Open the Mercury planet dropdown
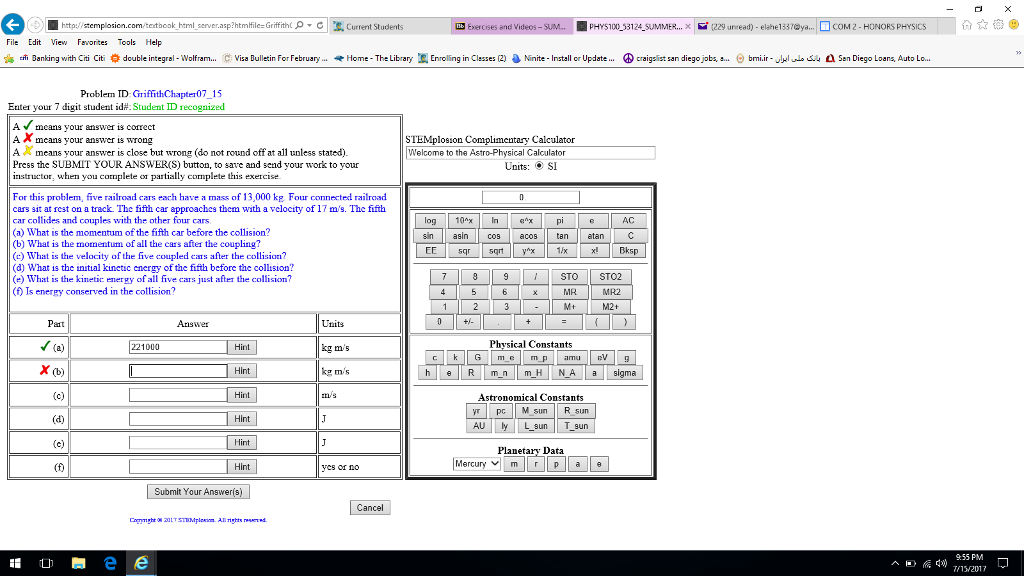Screen dimensions: 1024x576 pyautogui.click(x=477, y=464)
